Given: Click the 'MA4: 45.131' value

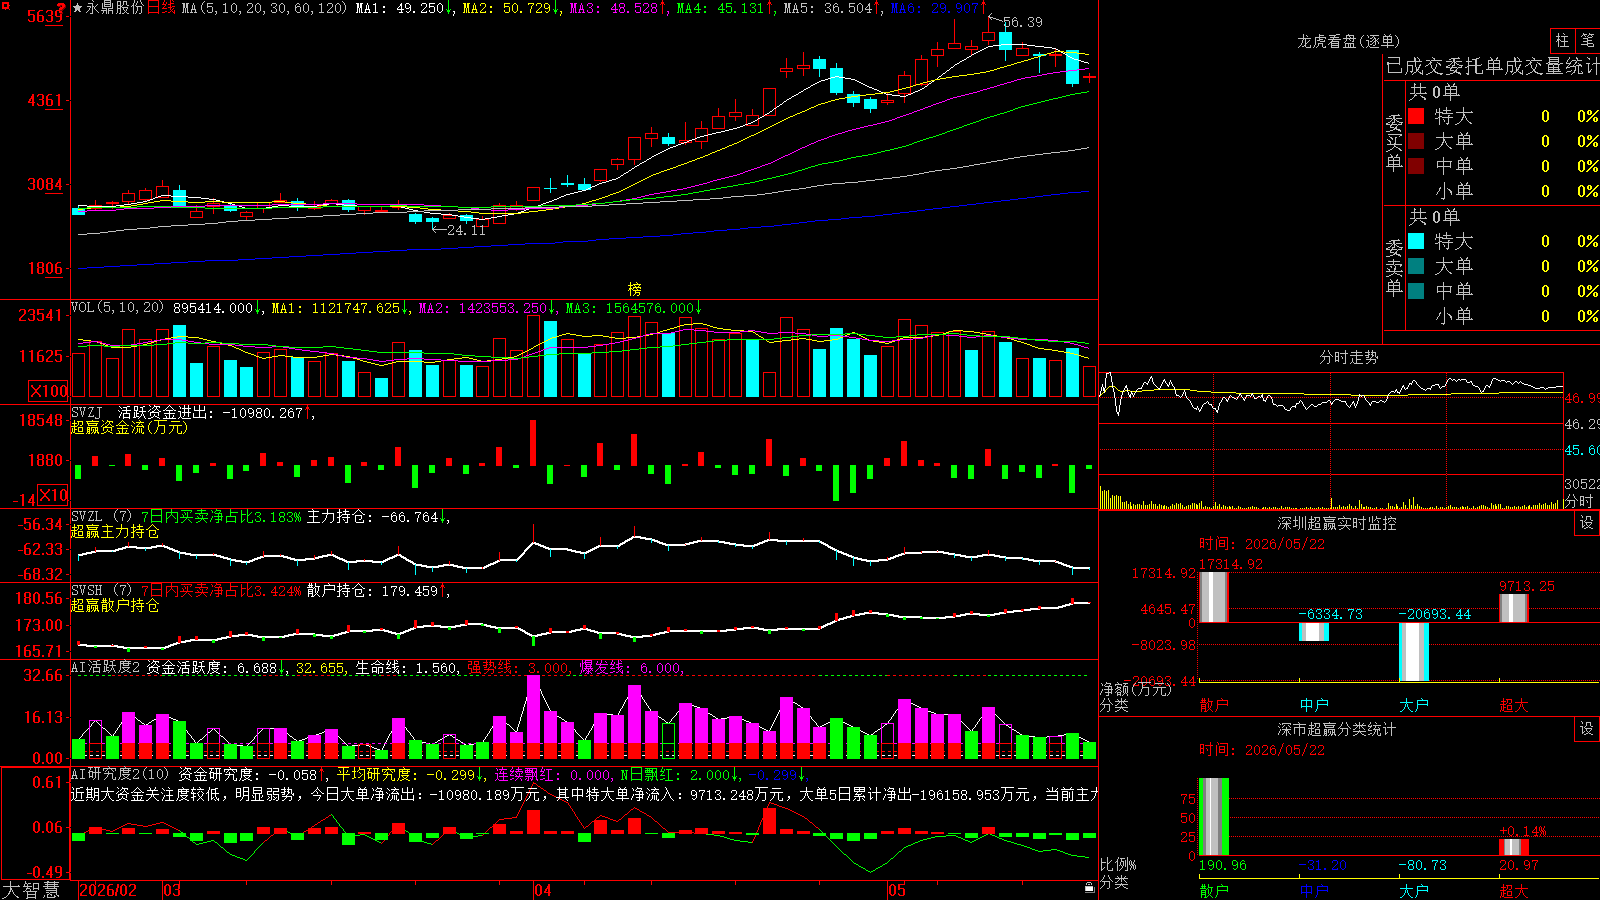Looking at the screenshot, I should 721,8.
